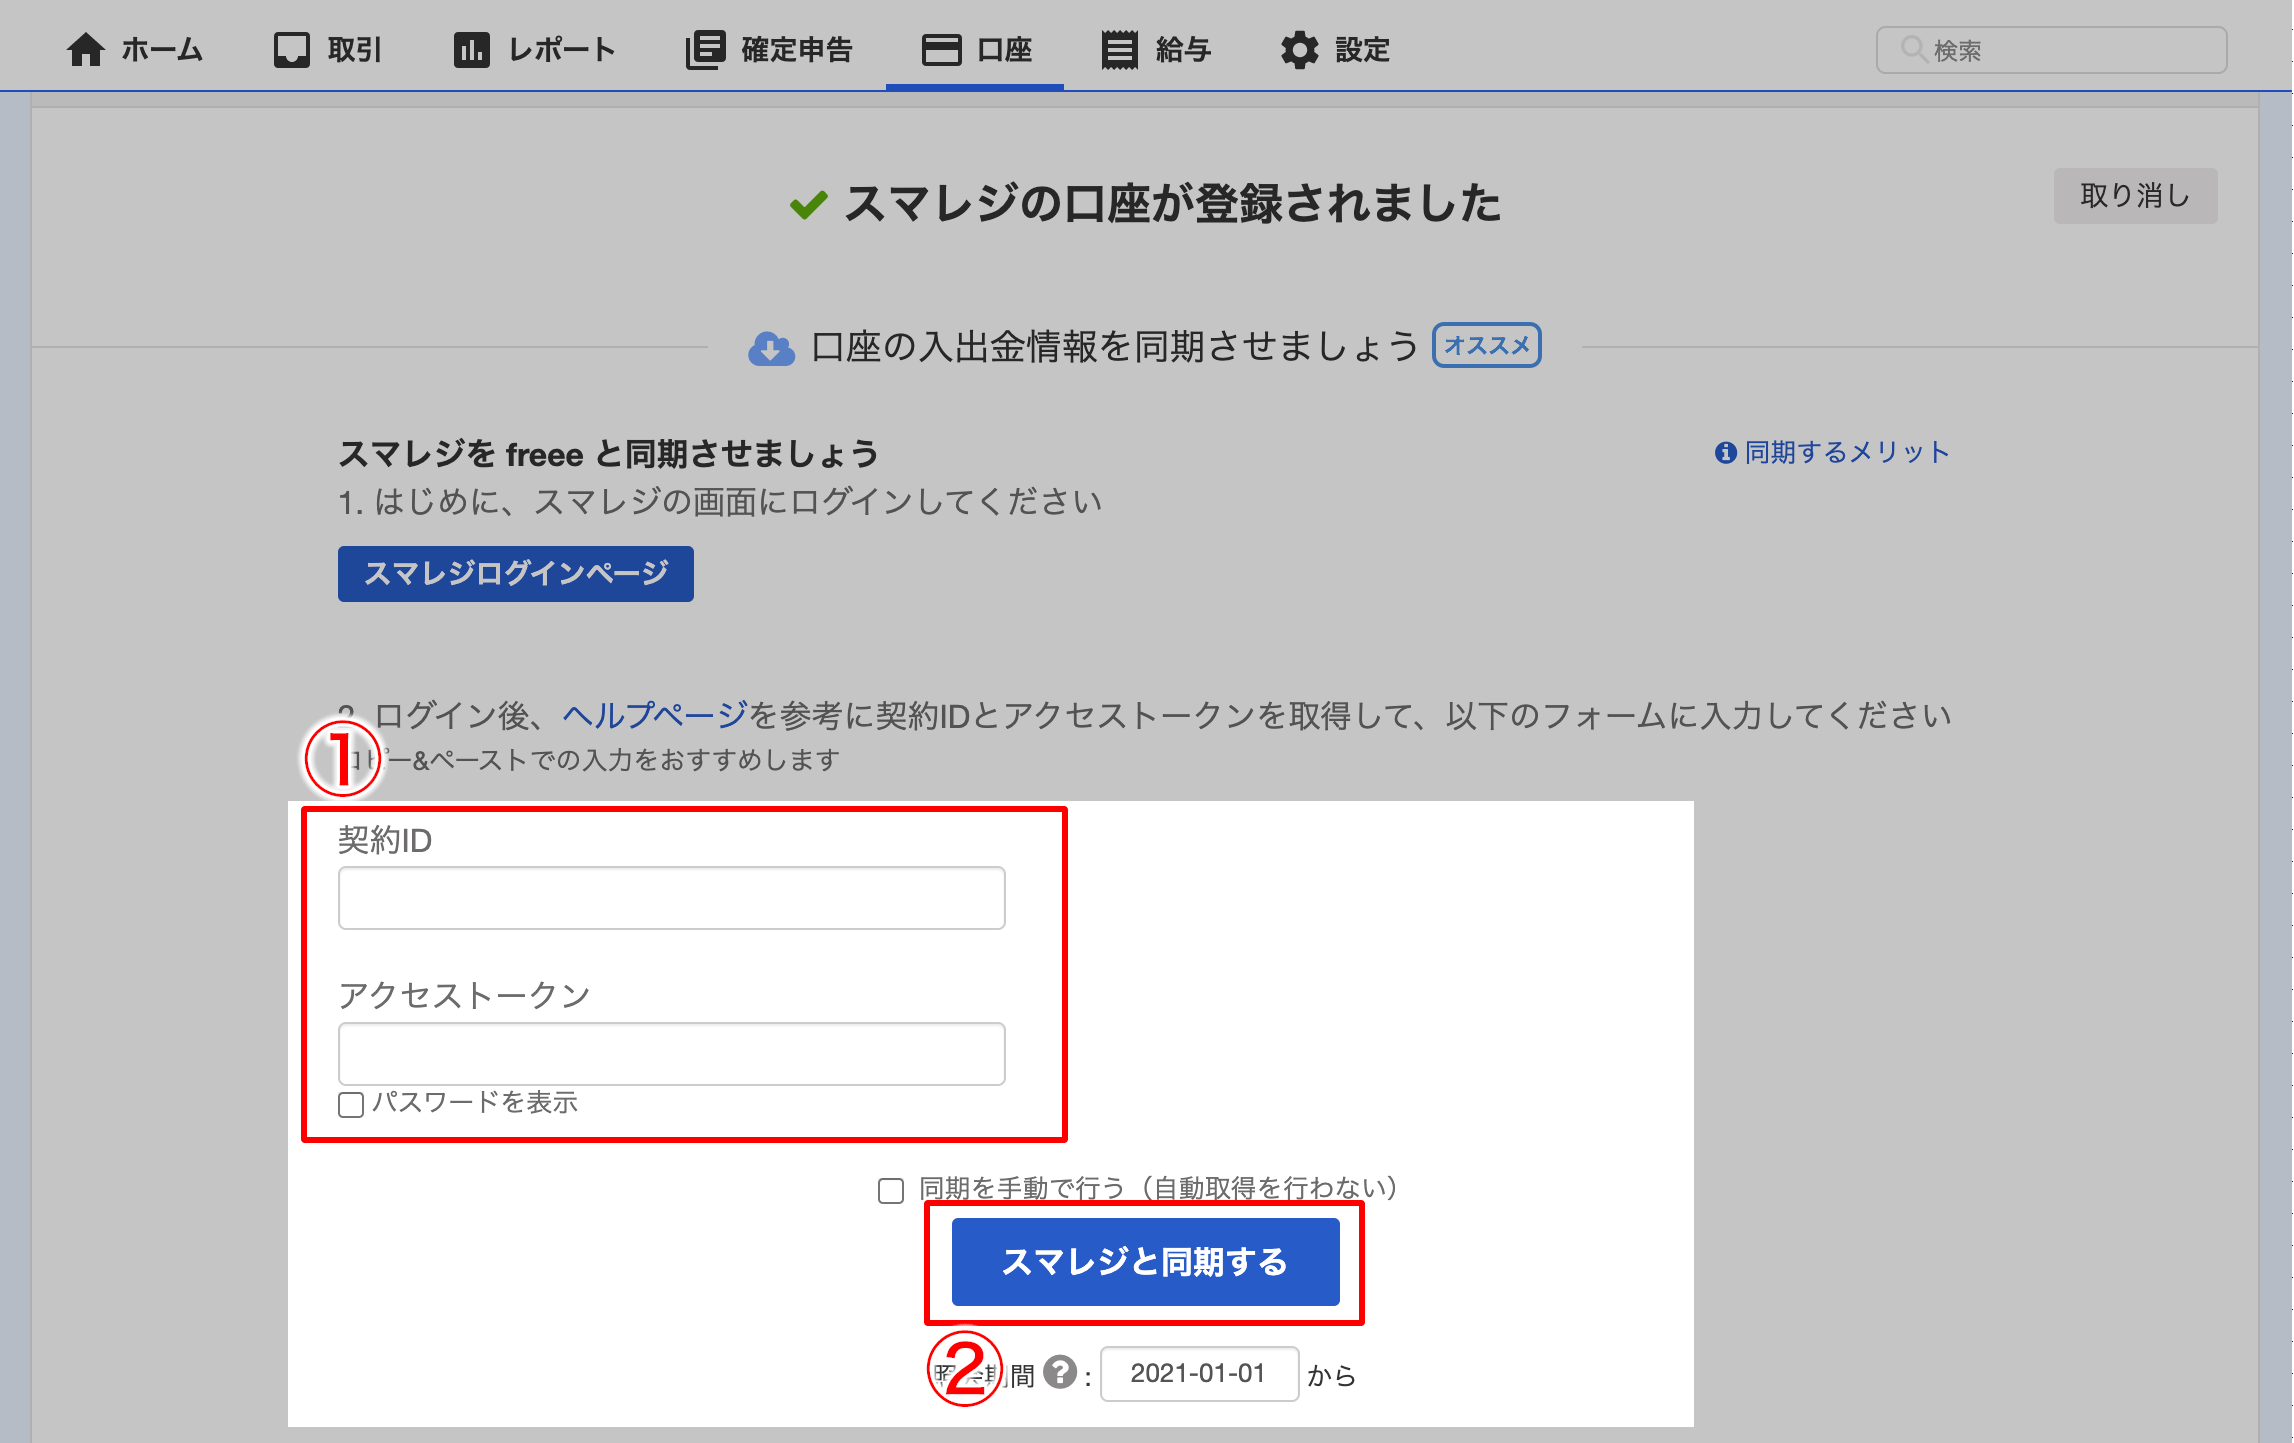This screenshot has width=2294, height=1443.
Task: Click the 契約ID input field
Action: [x=671, y=898]
